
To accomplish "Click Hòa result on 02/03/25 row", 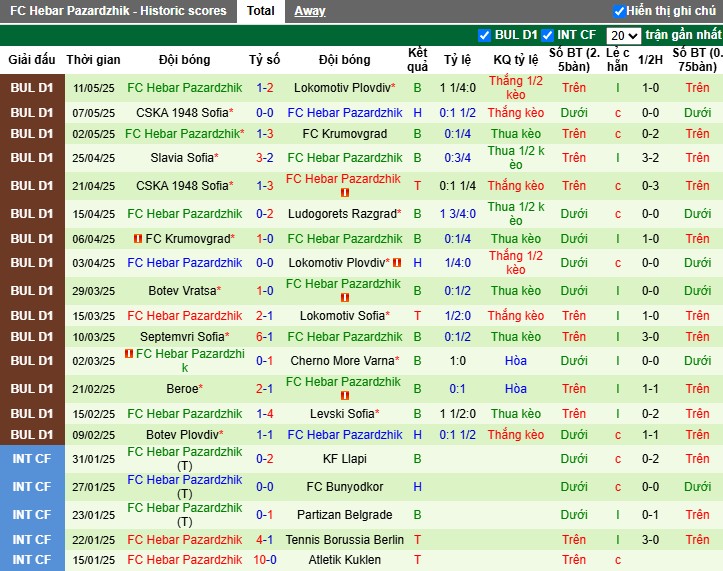I will click(x=516, y=361).
